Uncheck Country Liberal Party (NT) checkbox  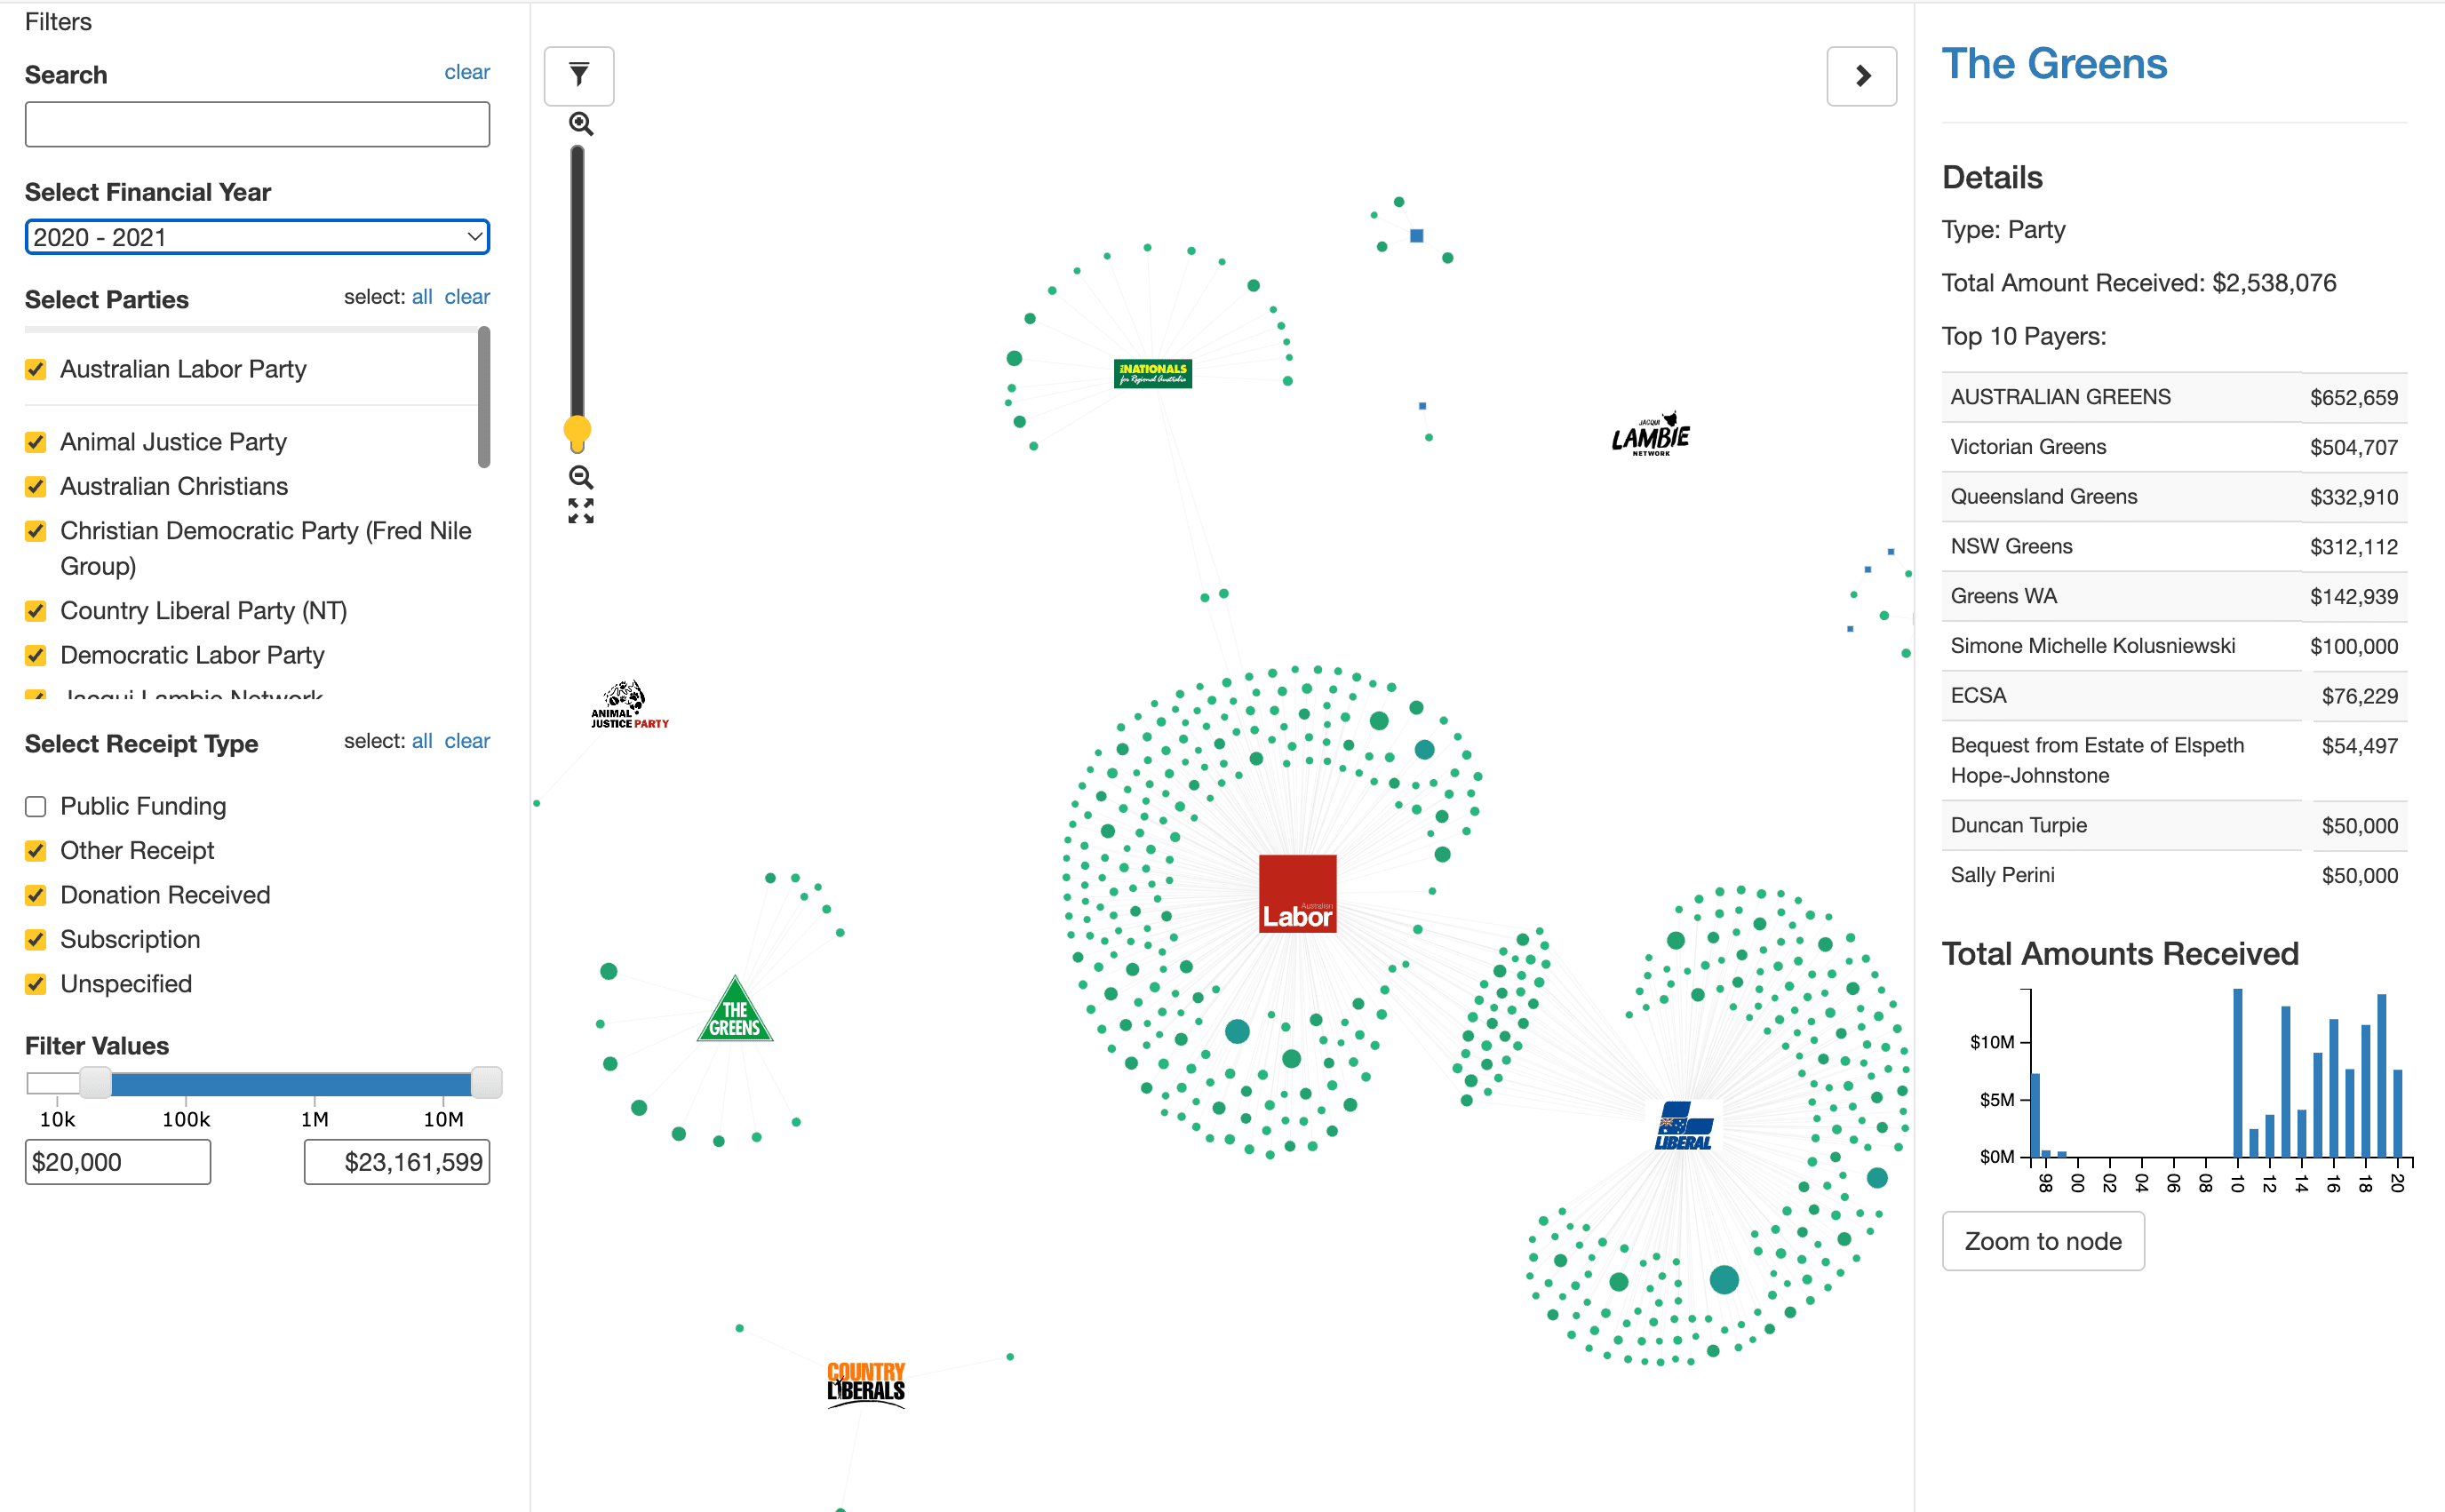[36, 611]
